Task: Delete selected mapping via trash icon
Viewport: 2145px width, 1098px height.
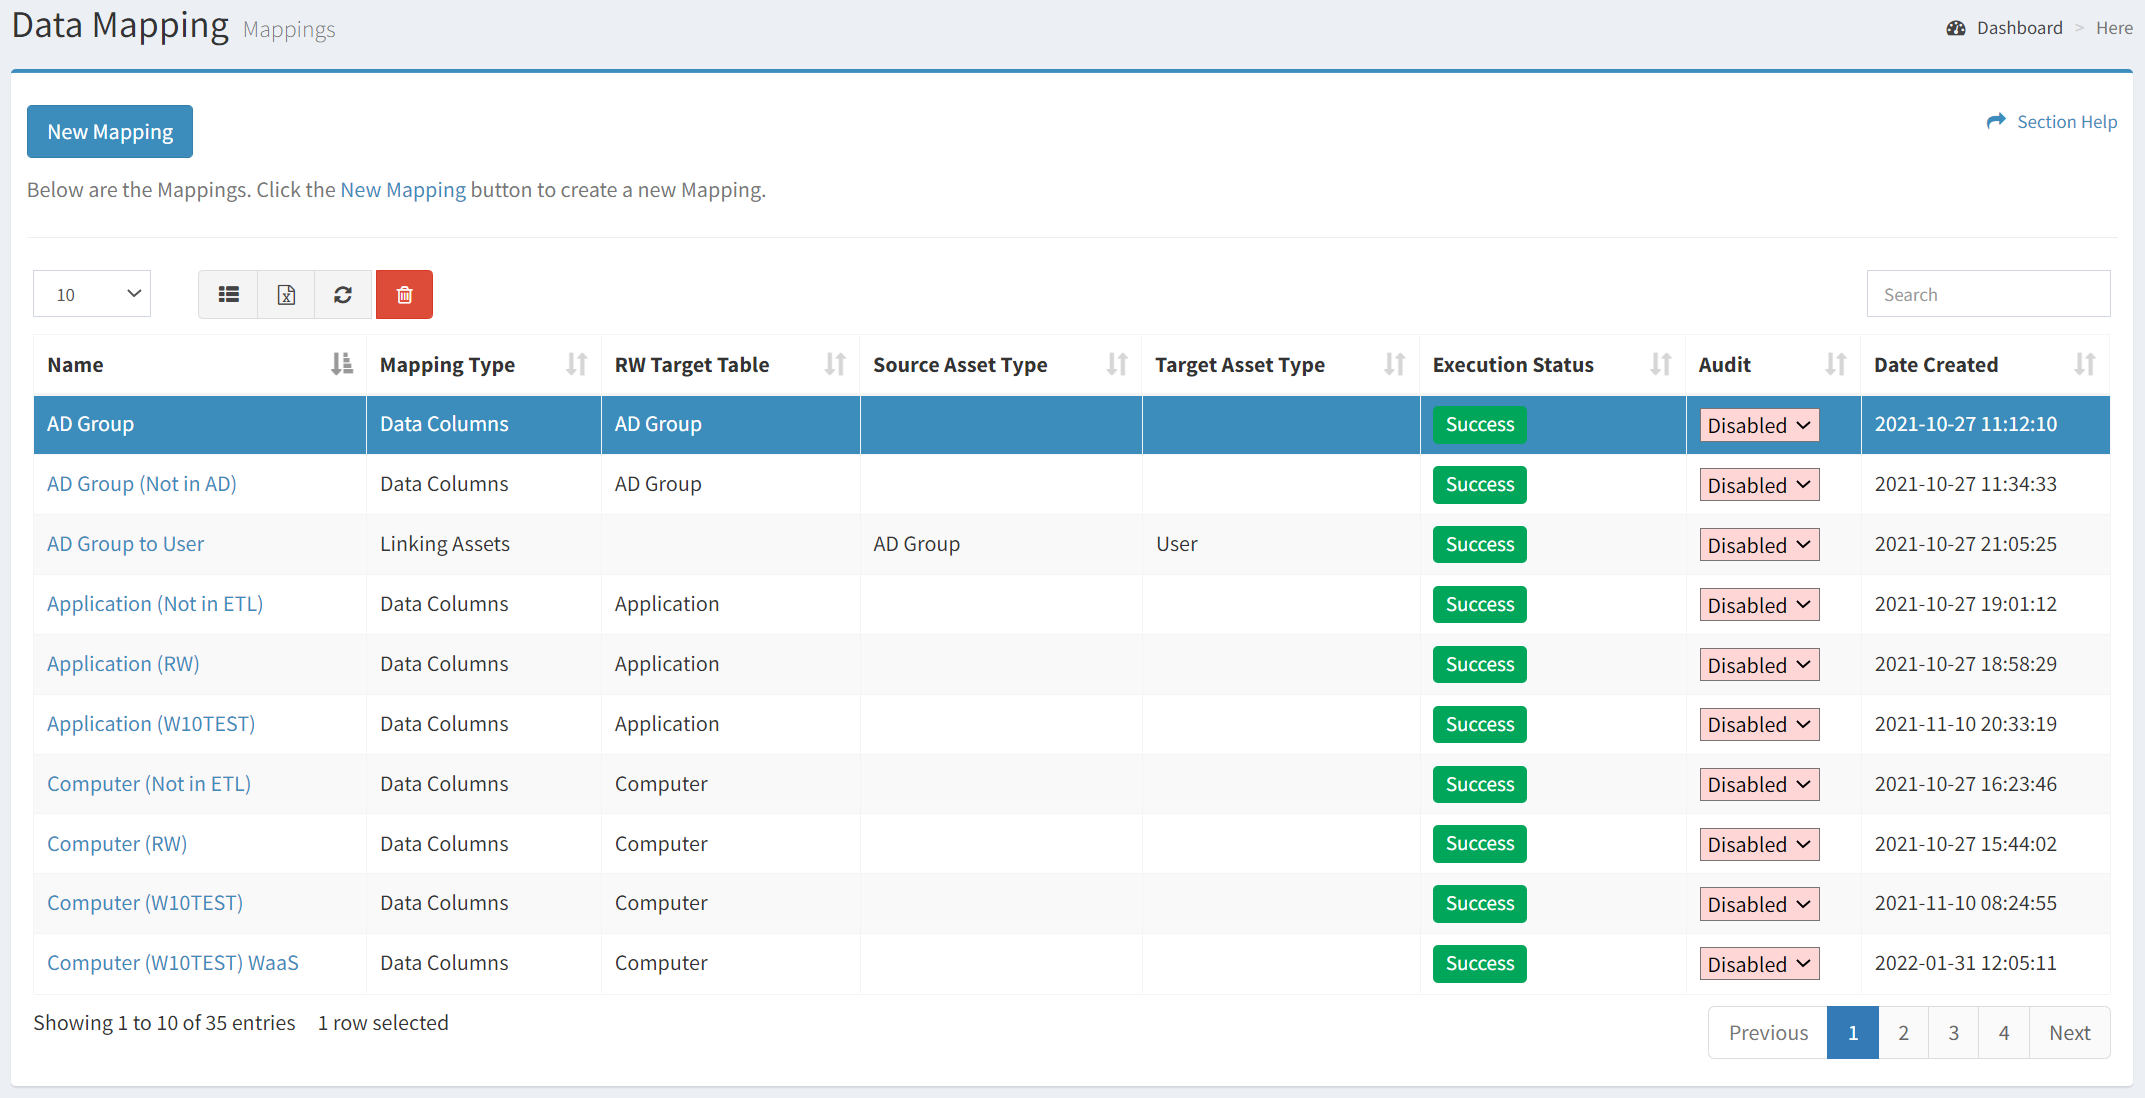Action: [404, 294]
